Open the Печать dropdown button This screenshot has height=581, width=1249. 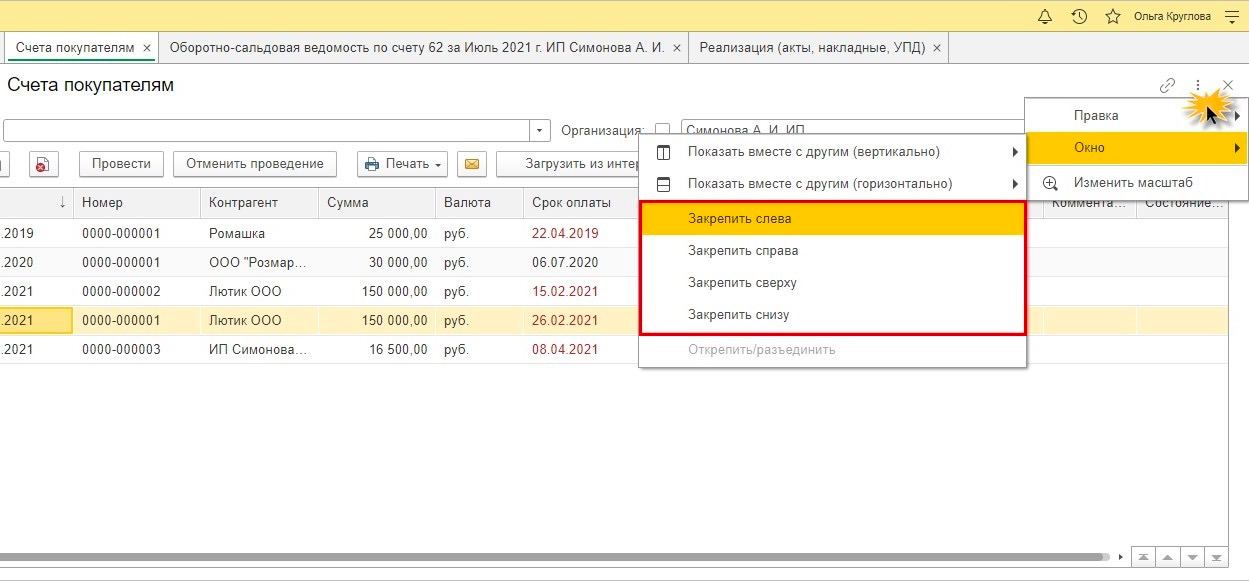point(402,164)
